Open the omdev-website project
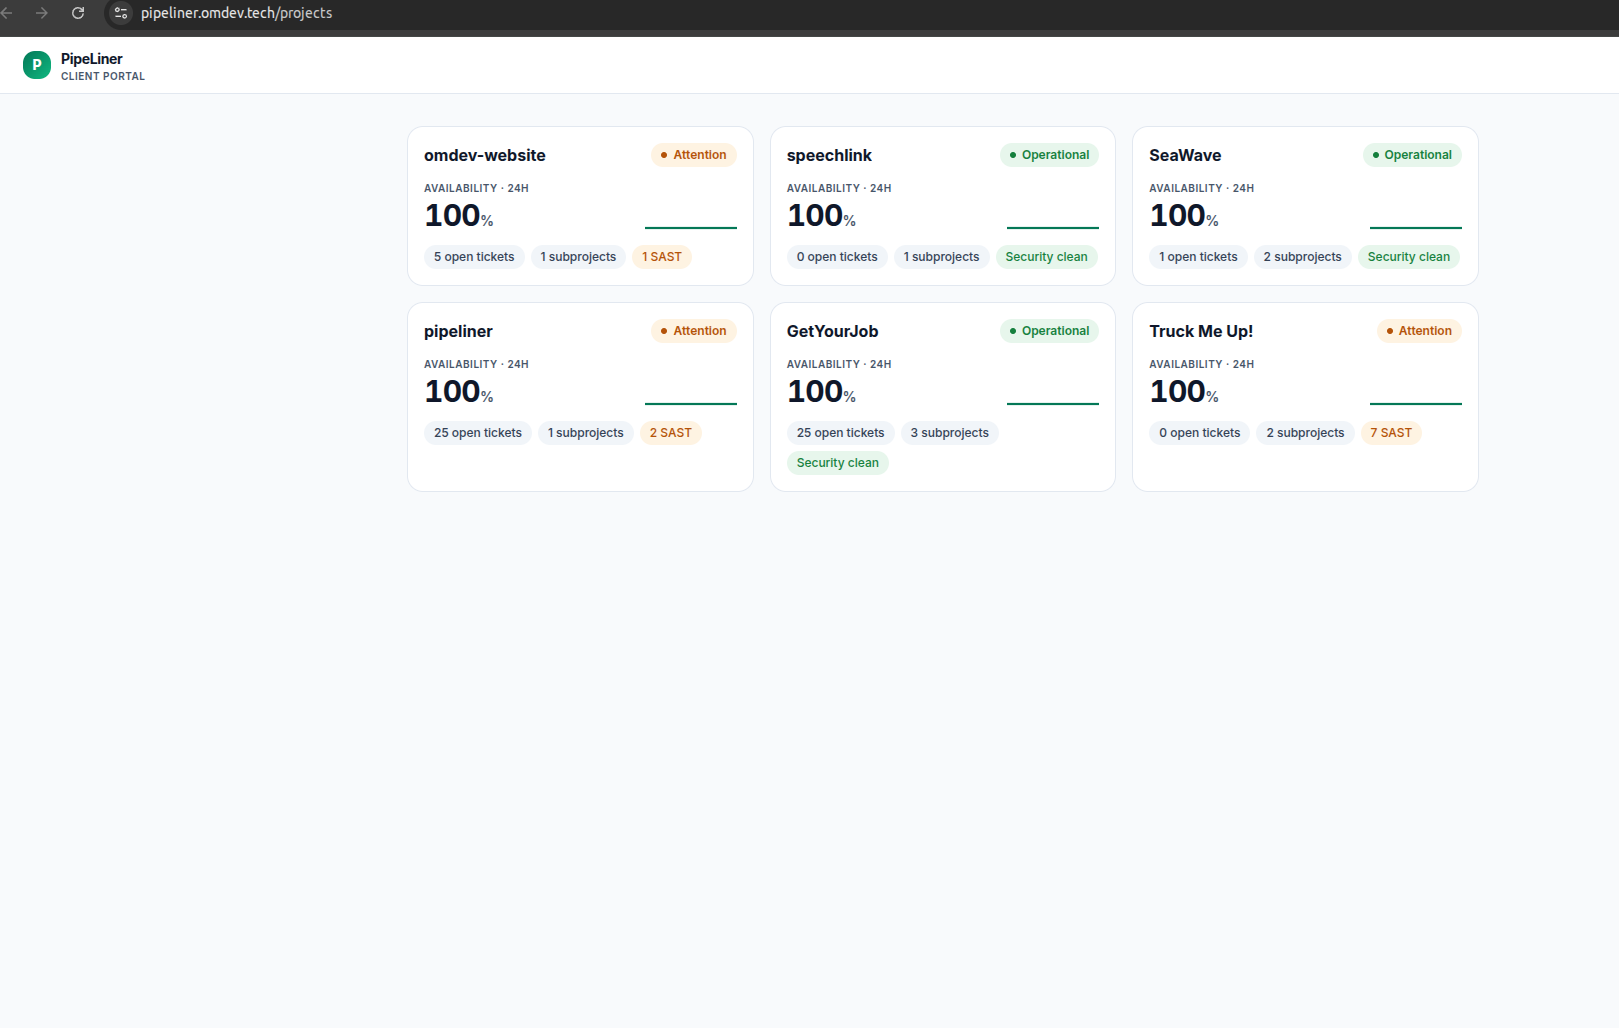This screenshot has height=1028, width=1619. tap(485, 155)
